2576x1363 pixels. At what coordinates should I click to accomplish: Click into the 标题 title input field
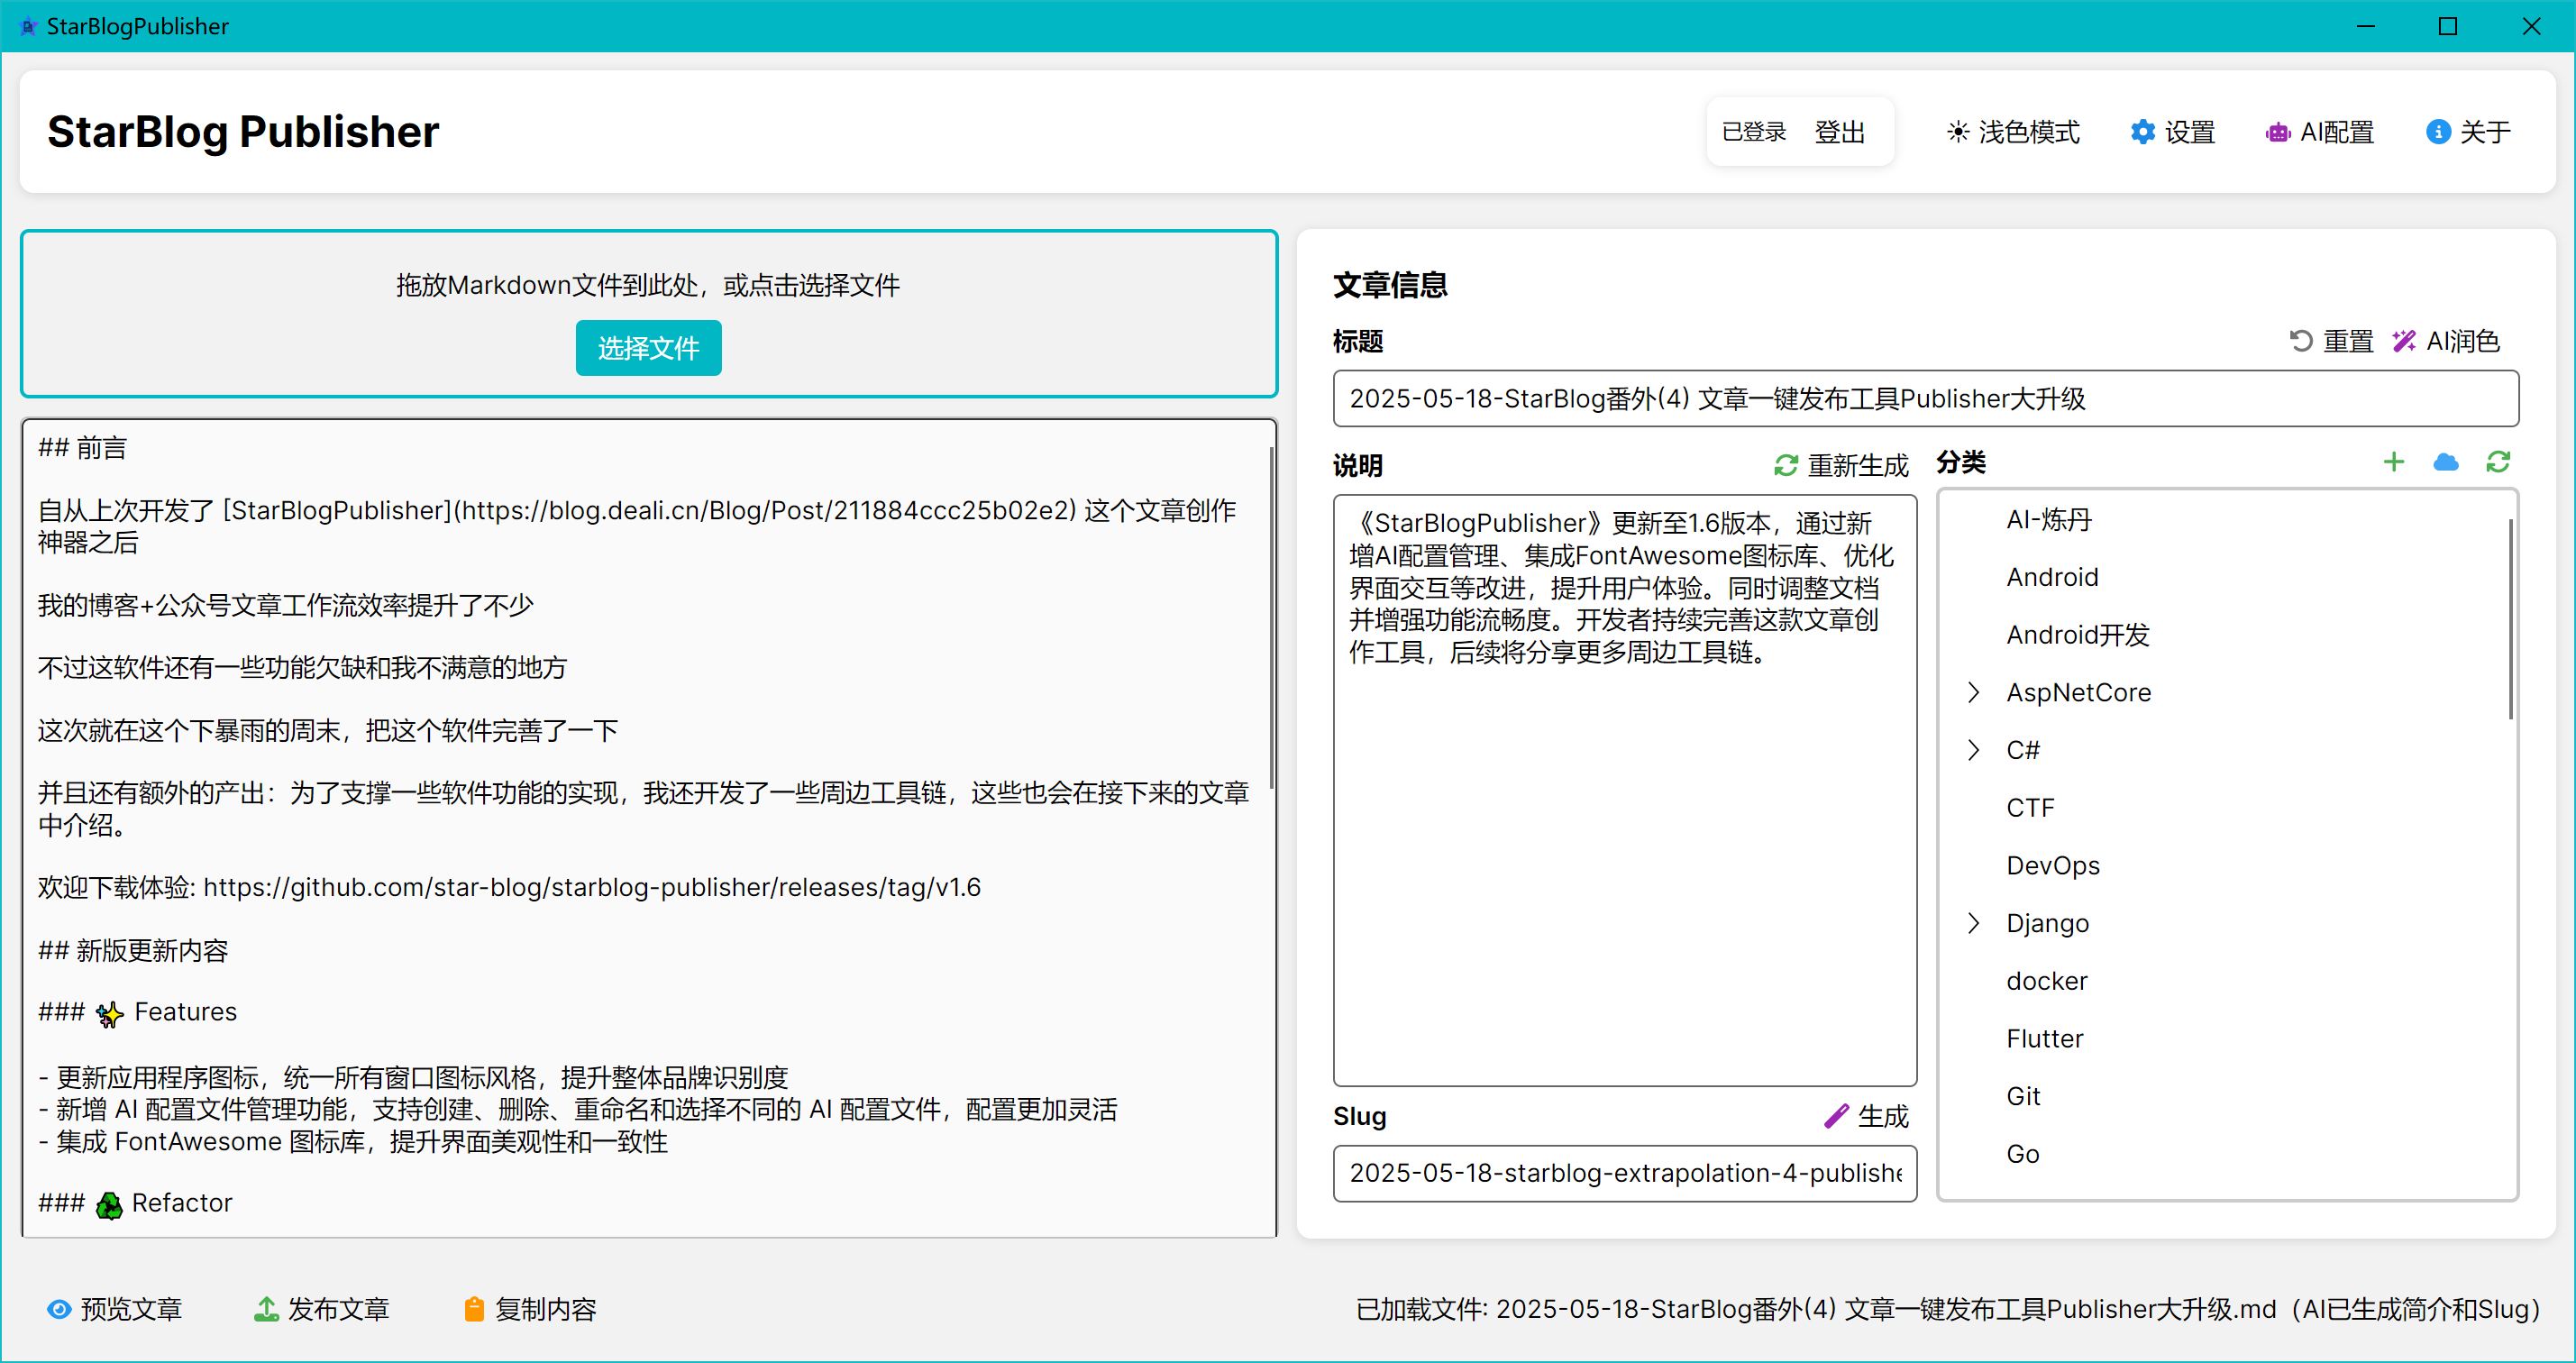click(1924, 399)
